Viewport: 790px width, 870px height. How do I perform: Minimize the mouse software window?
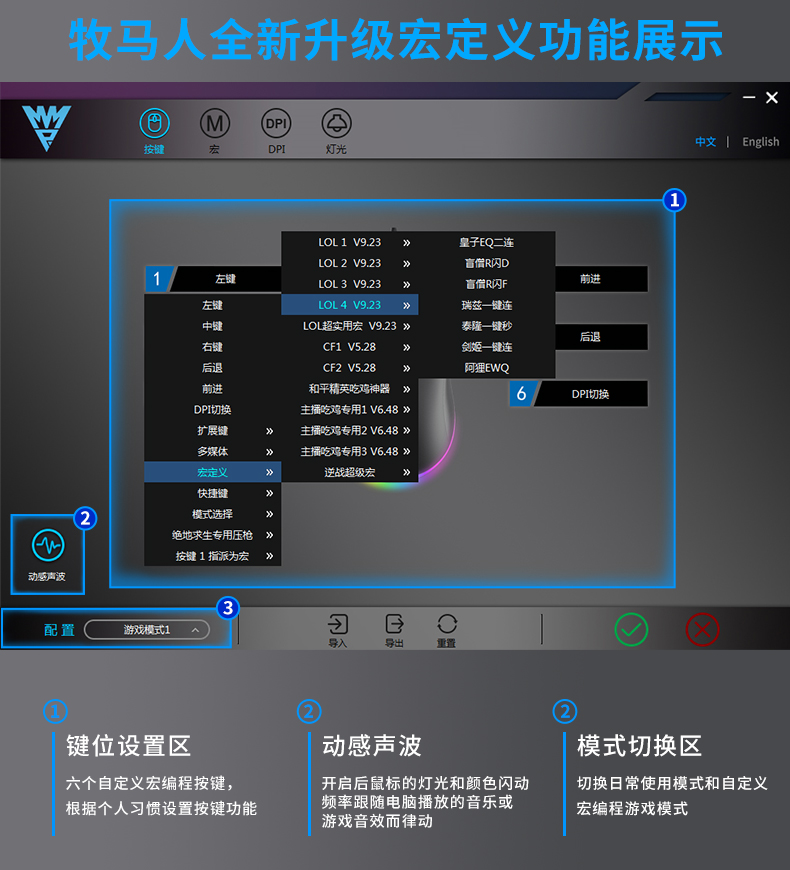click(749, 98)
